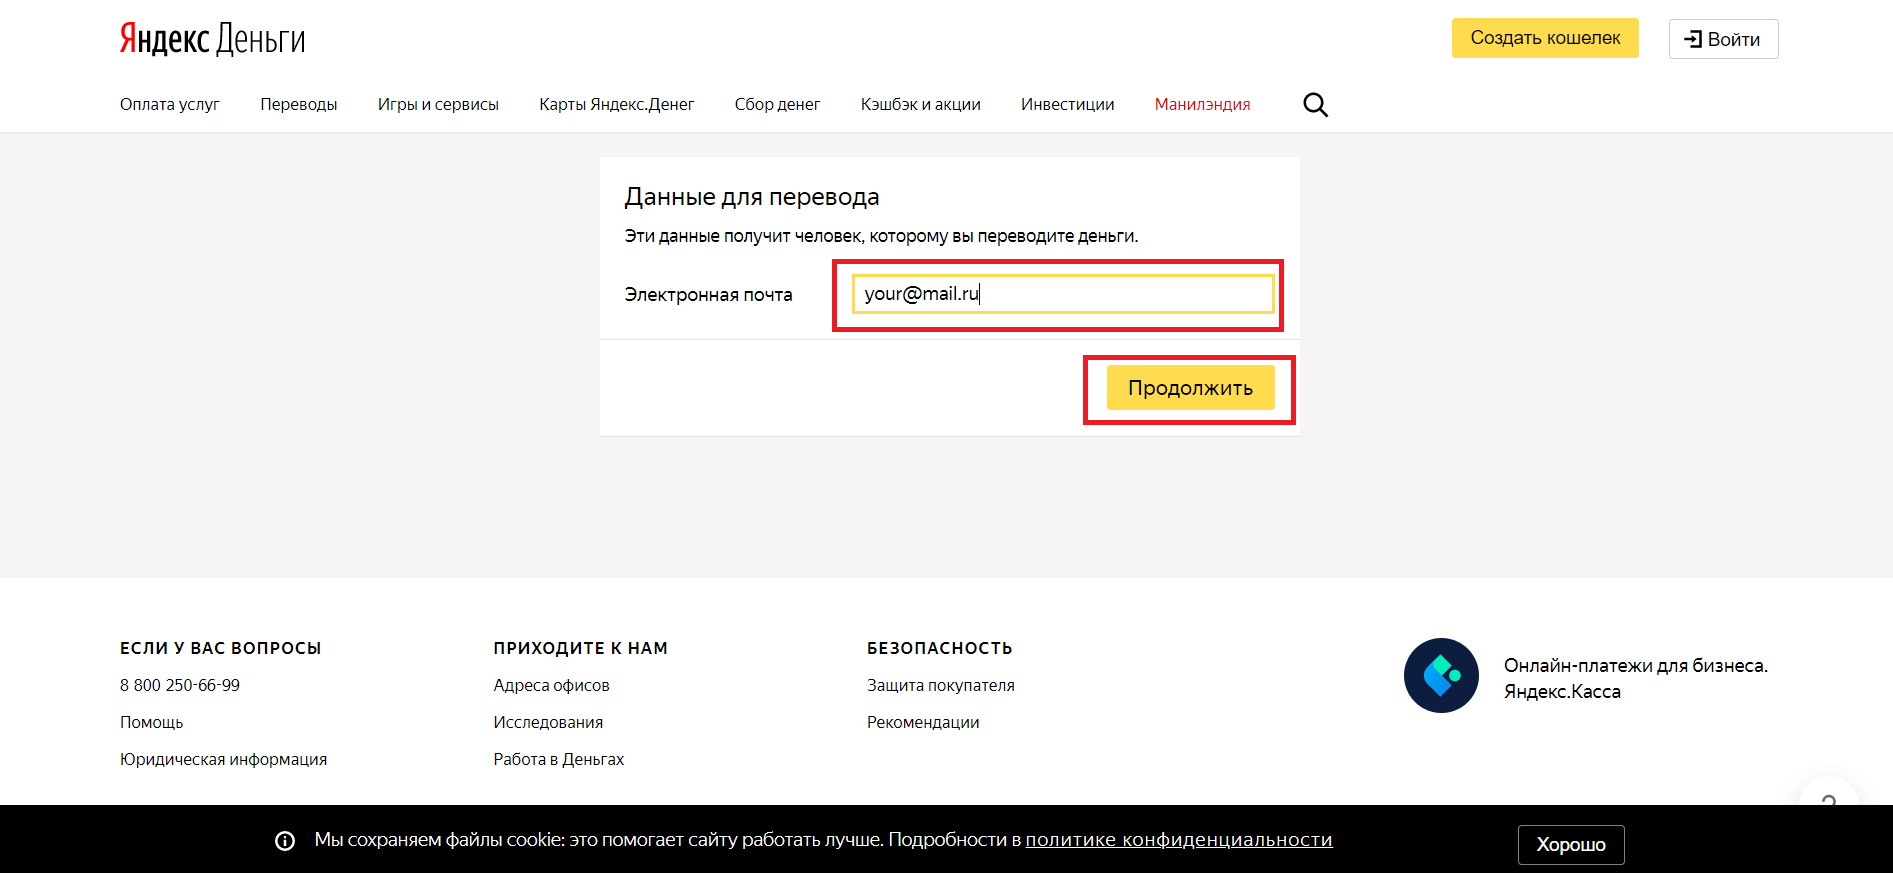Screen dimensions: 1893x873
Task: Click the Данные для перевода heading
Action: click(752, 197)
